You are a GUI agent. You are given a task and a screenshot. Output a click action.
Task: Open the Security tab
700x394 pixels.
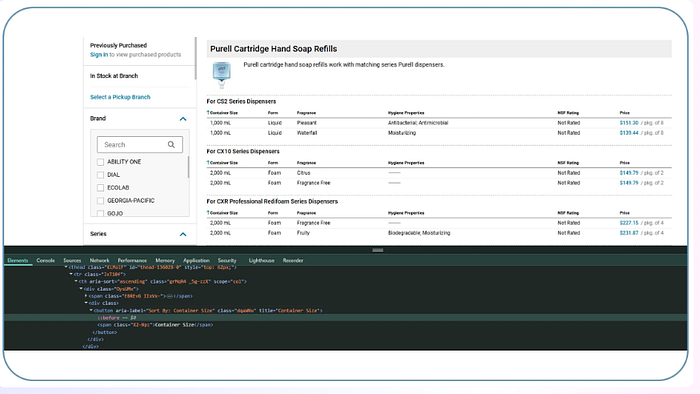click(227, 261)
